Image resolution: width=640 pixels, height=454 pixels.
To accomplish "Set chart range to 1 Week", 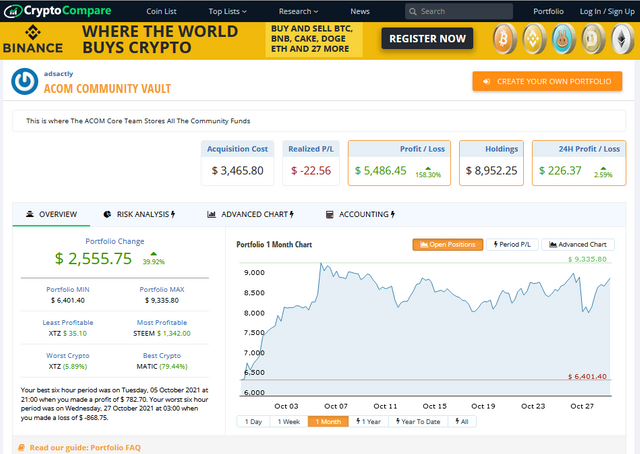I will (289, 421).
